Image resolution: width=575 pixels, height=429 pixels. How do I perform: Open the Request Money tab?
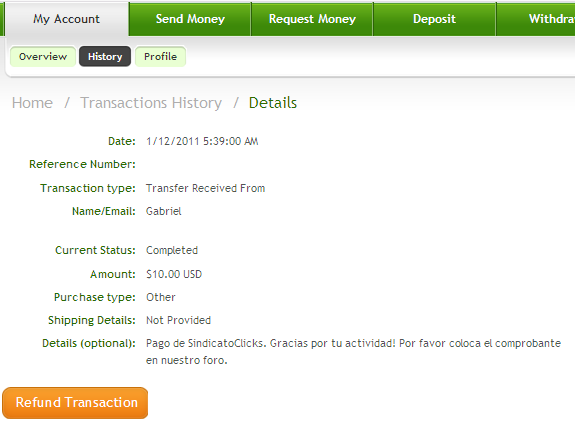312,19
